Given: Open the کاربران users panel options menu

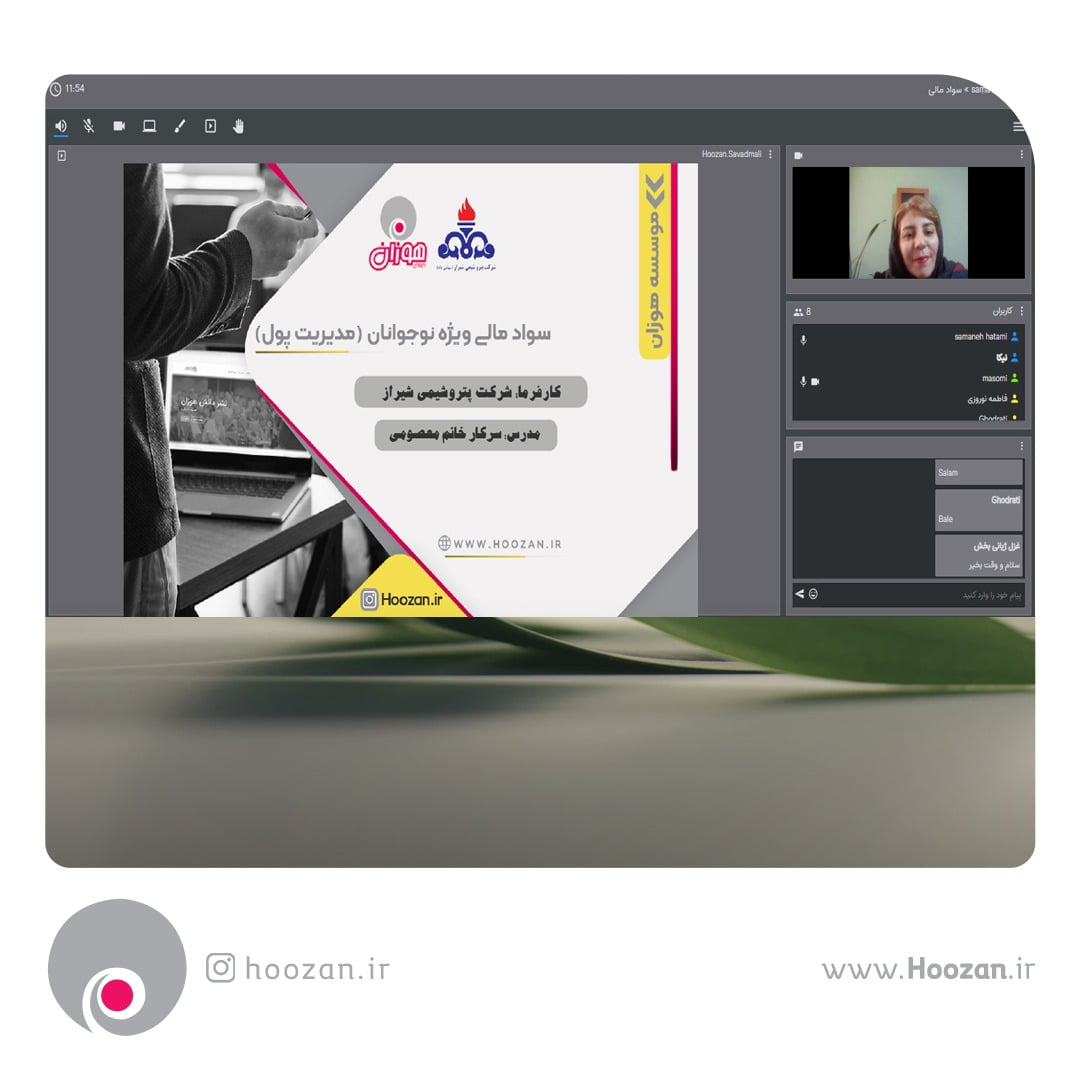Looking at the screenshot, I should tap(1021, 311).
